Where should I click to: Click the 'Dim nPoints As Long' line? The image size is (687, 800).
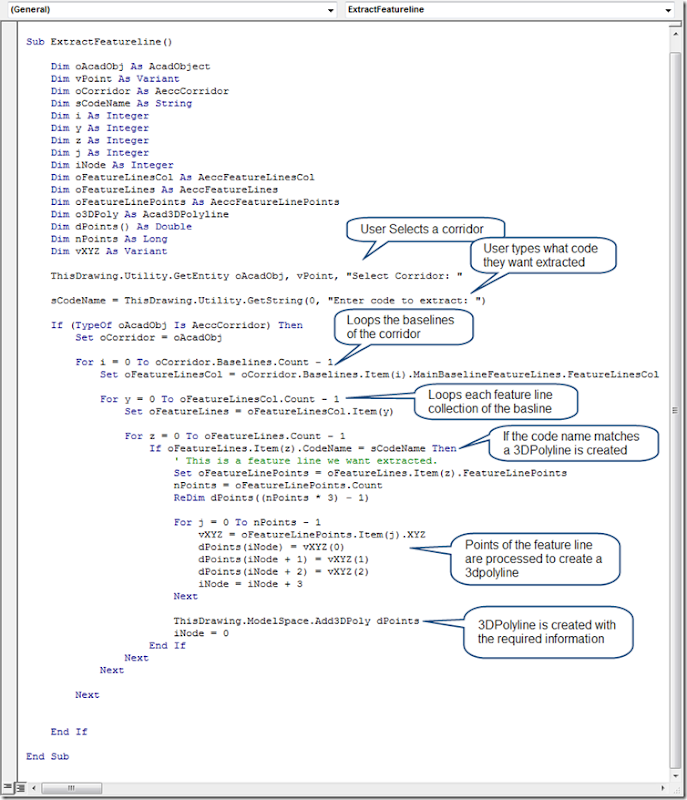click(109, 239)
